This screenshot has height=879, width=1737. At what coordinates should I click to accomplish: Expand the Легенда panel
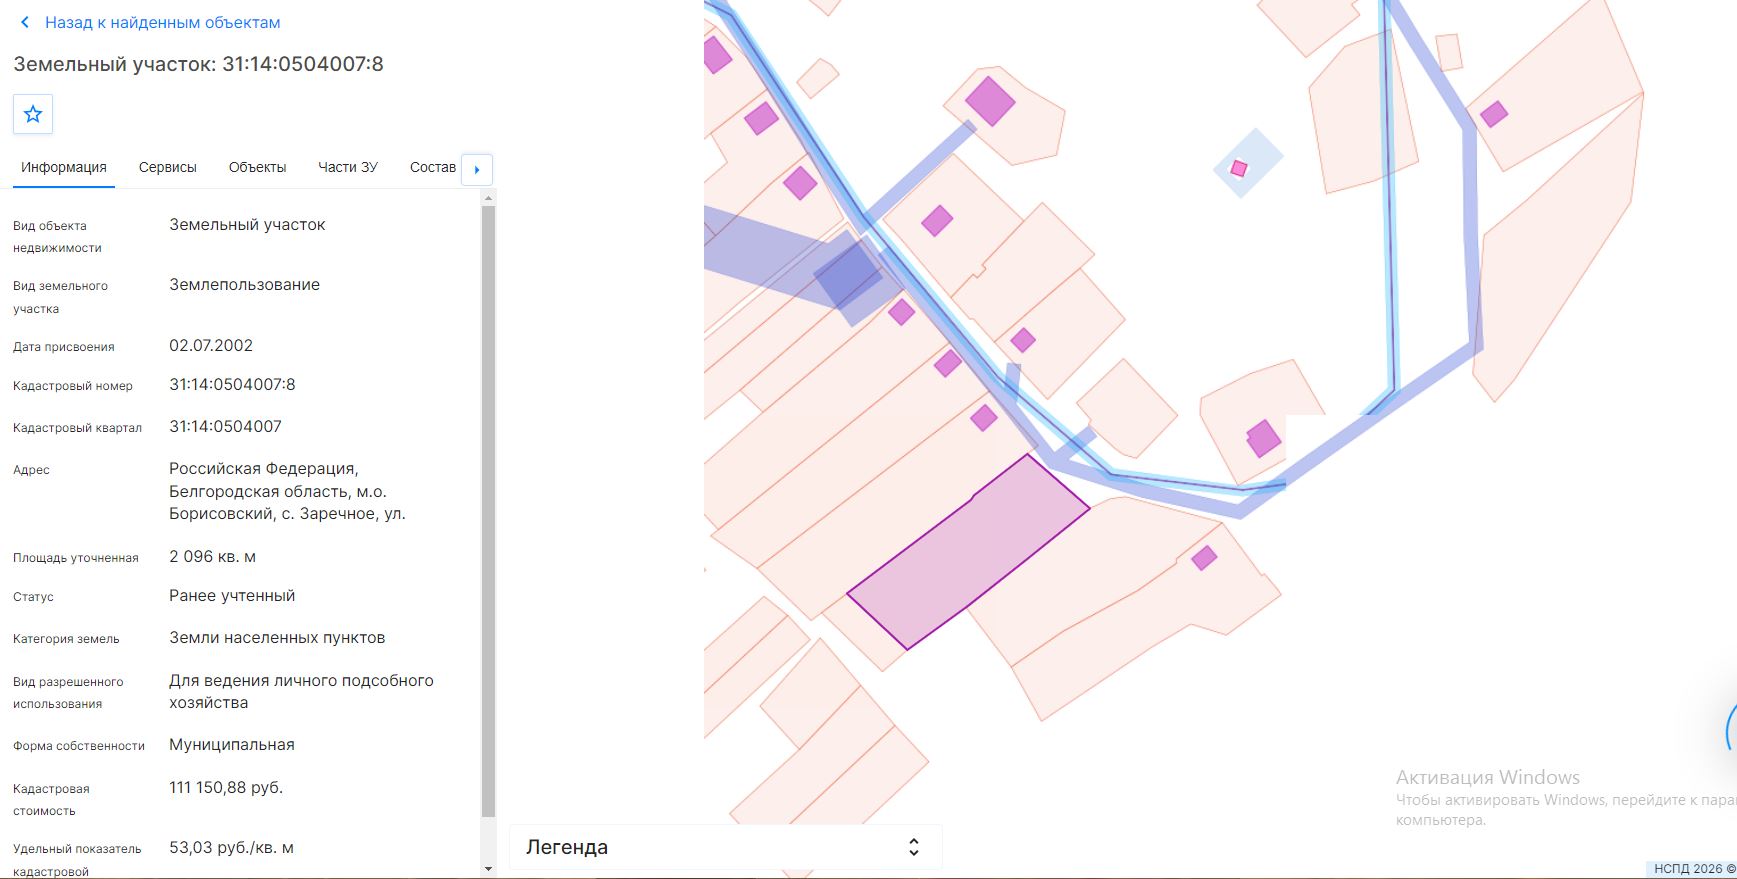726,847
